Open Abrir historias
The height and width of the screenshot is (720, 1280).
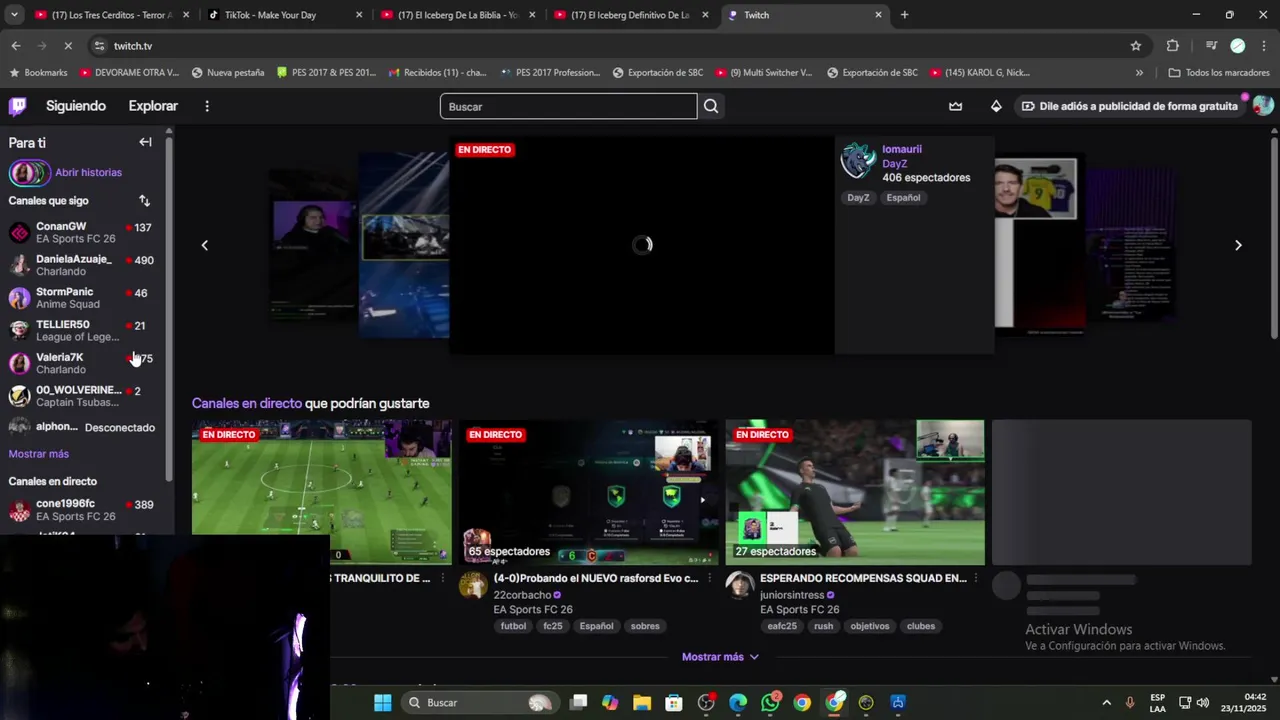point(65,173)
